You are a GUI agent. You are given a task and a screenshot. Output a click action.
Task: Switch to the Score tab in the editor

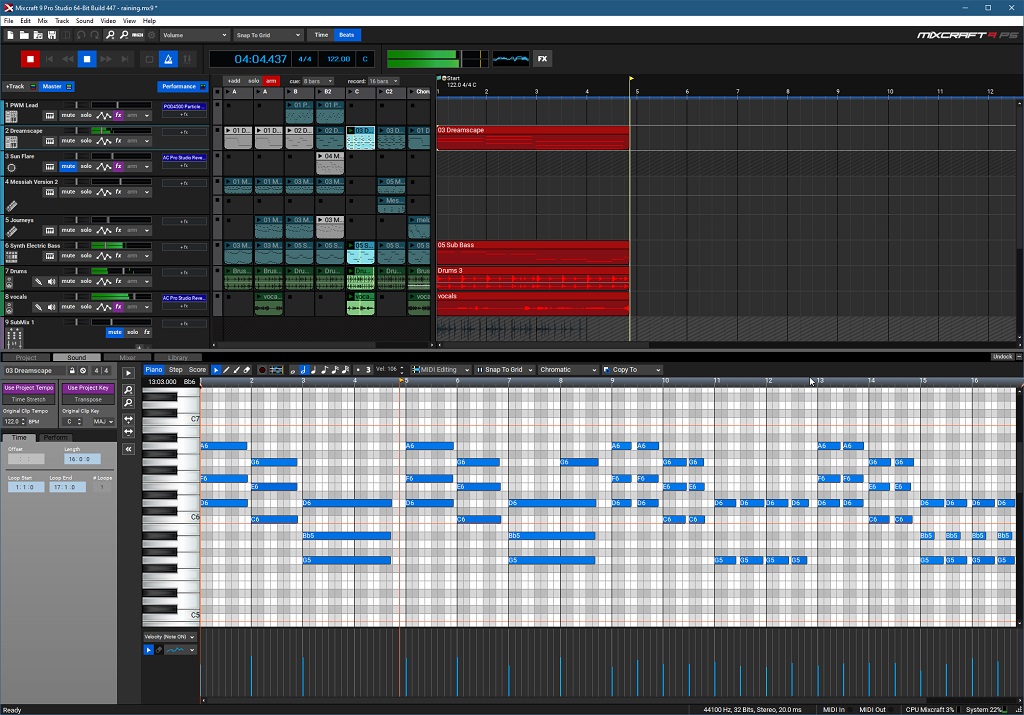coord(197,370)
